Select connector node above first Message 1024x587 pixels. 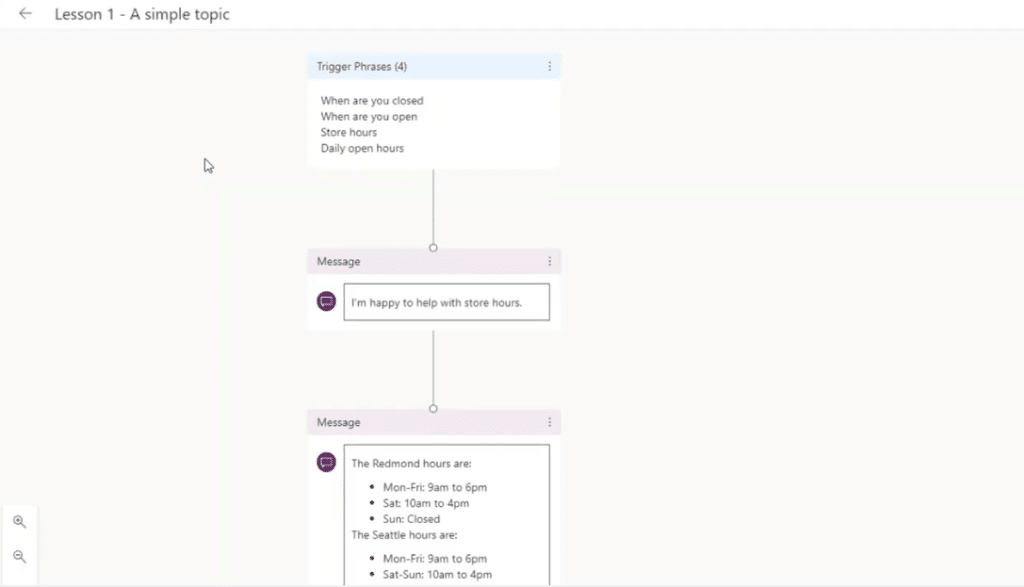[x=433, y=247]
